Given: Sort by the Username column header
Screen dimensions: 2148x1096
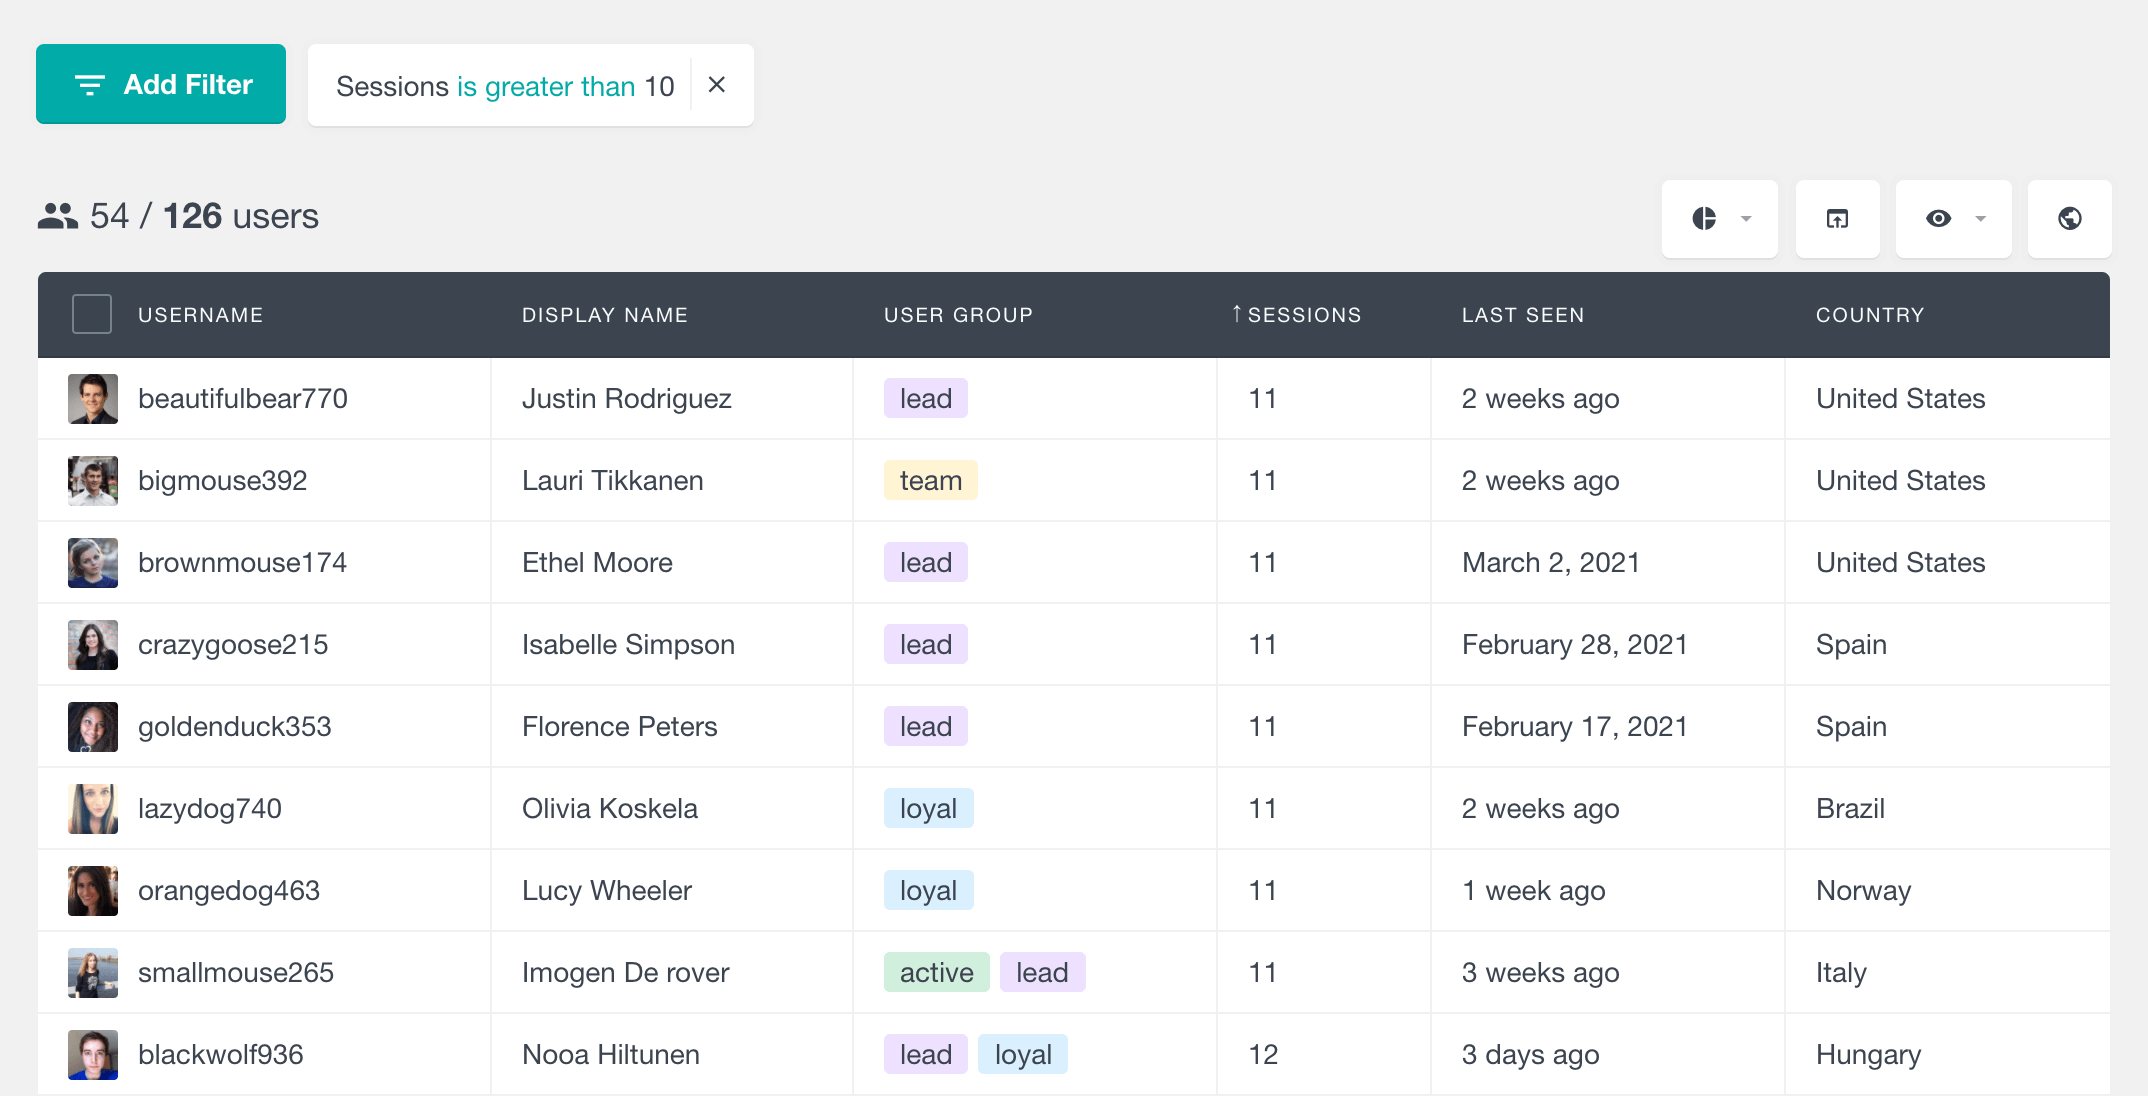Looking at the screenshot, I should (x=201, y=315).
